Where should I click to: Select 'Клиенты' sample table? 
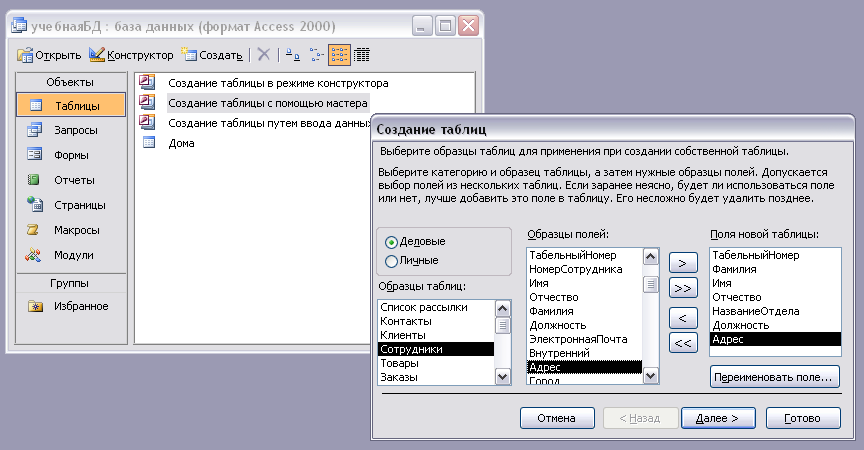(x=436, y=335)
